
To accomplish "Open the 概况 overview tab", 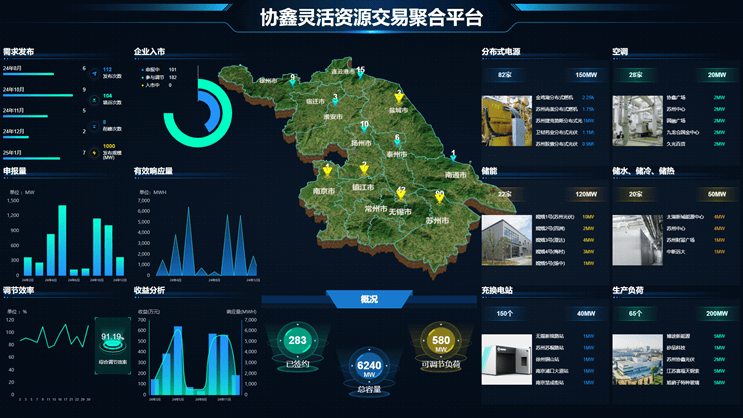I will [369, 298].
